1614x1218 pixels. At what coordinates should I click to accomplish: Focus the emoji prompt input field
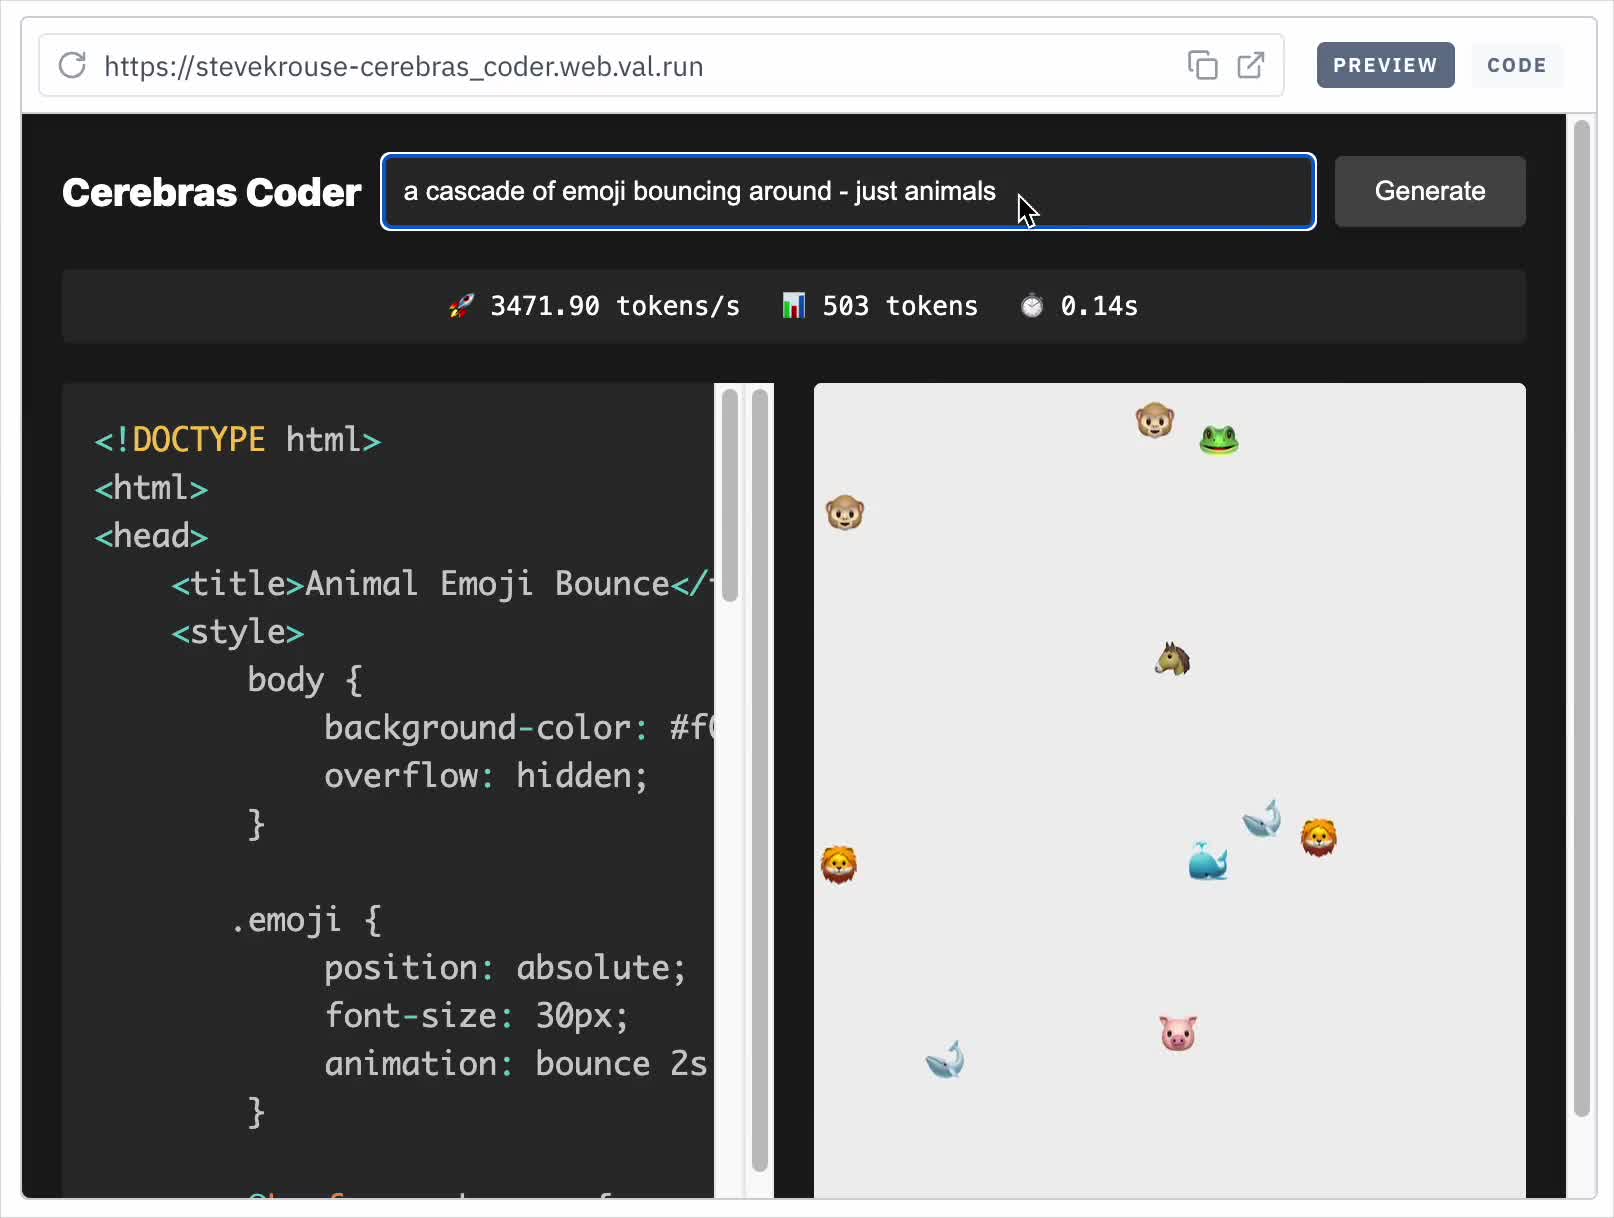[700, 192]
